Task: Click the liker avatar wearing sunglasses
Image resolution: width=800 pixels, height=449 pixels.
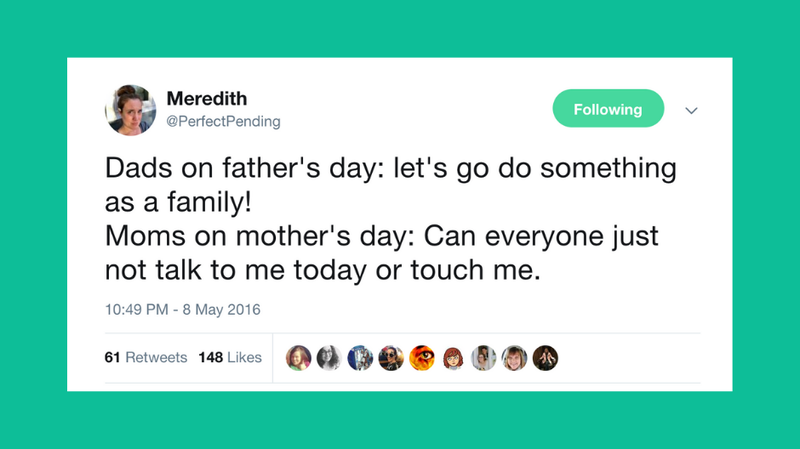Action: coord(391,358)
